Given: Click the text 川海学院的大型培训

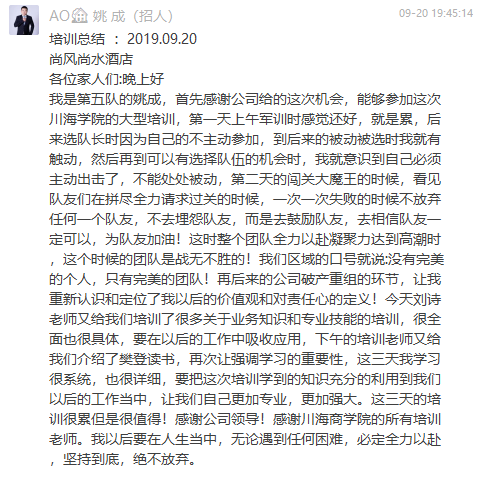Looking at the screenshot, I should tap(112, 119).
